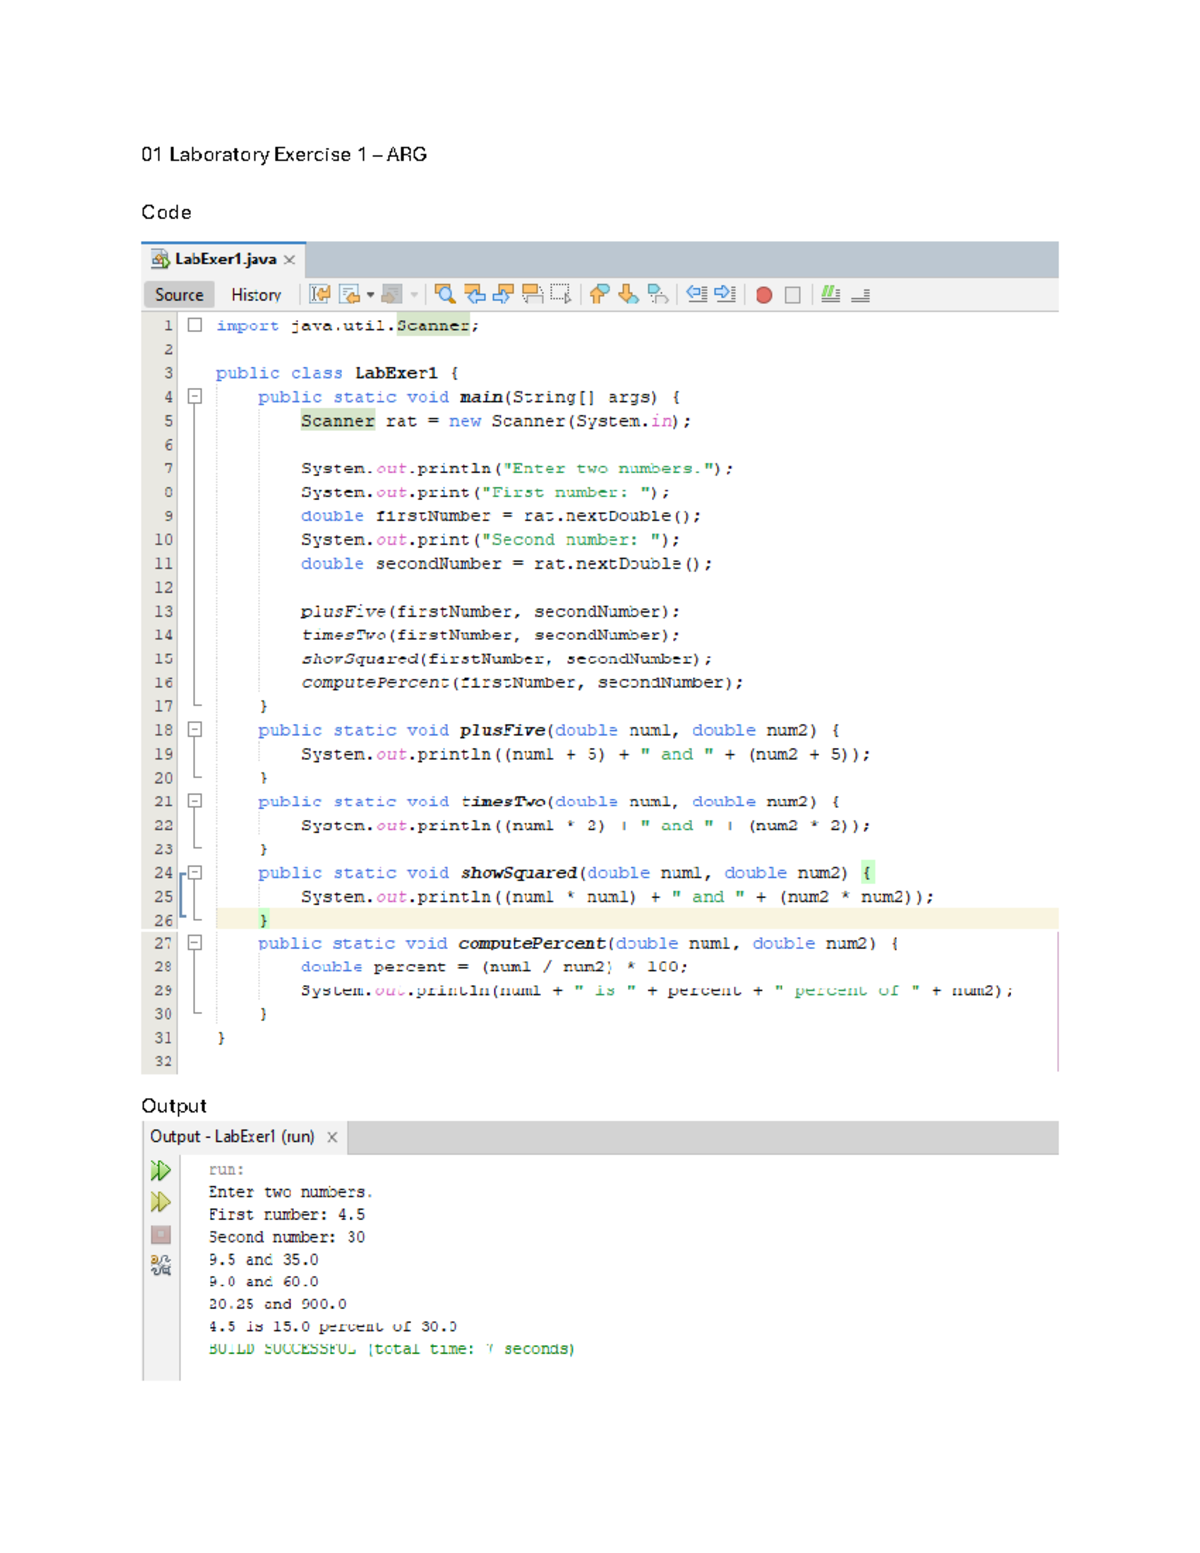Navigate to next occurrence
Screen dimensions: 1200x1553
[x=503, y=293]
